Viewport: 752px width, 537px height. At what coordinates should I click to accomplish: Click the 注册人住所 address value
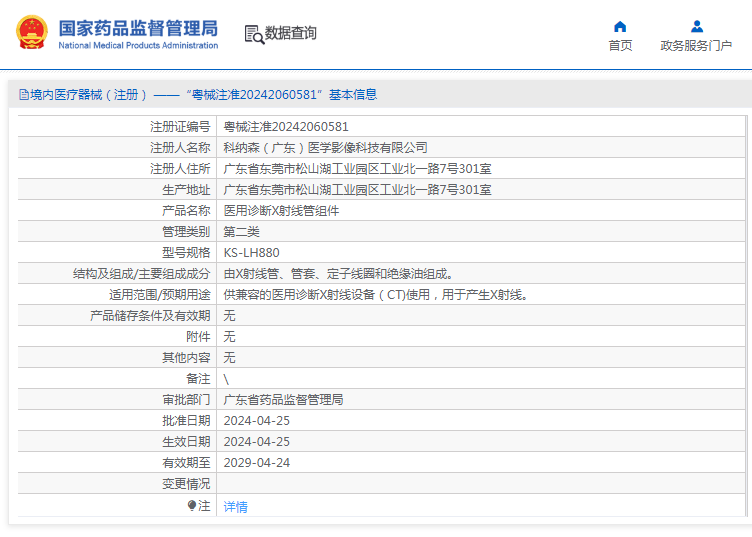pos(357,169)
